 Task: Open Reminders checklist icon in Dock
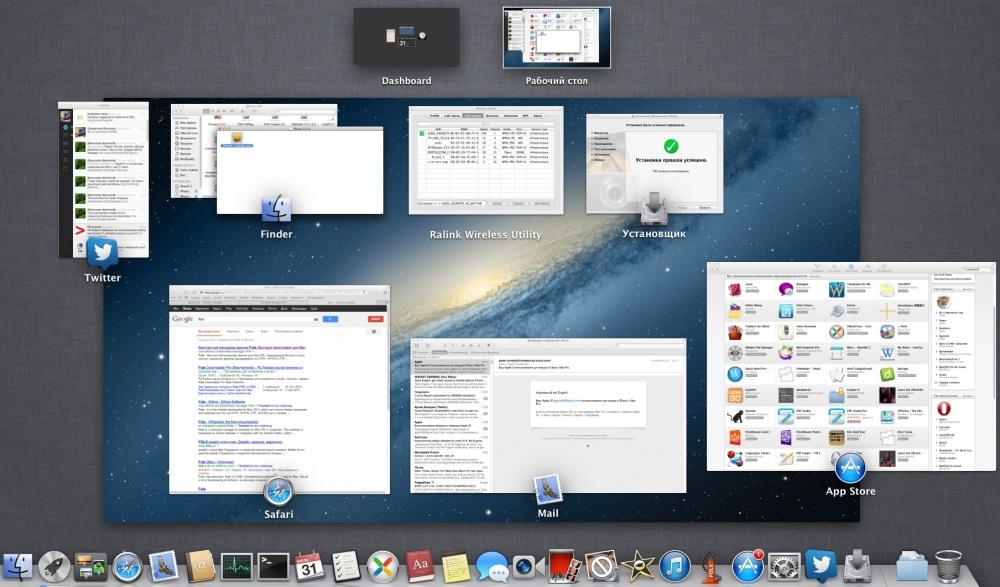[x=346, y=567]
